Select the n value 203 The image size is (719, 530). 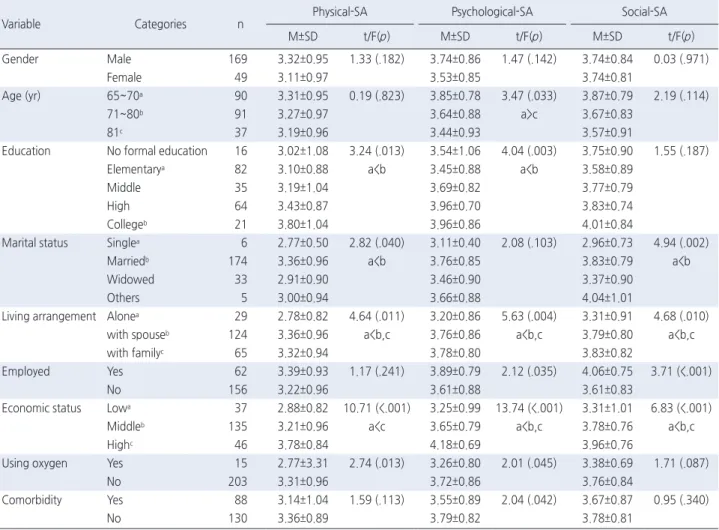point(238,481)
